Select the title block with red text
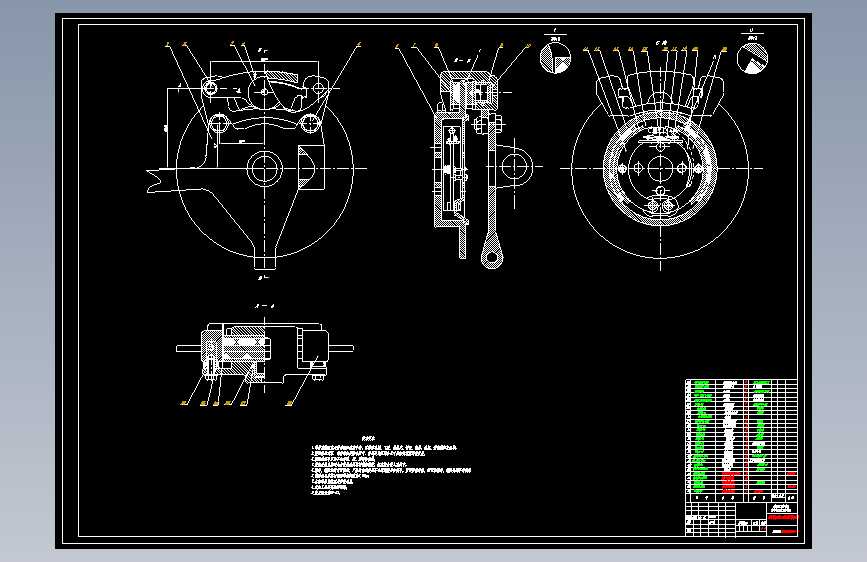 point(741,519)
